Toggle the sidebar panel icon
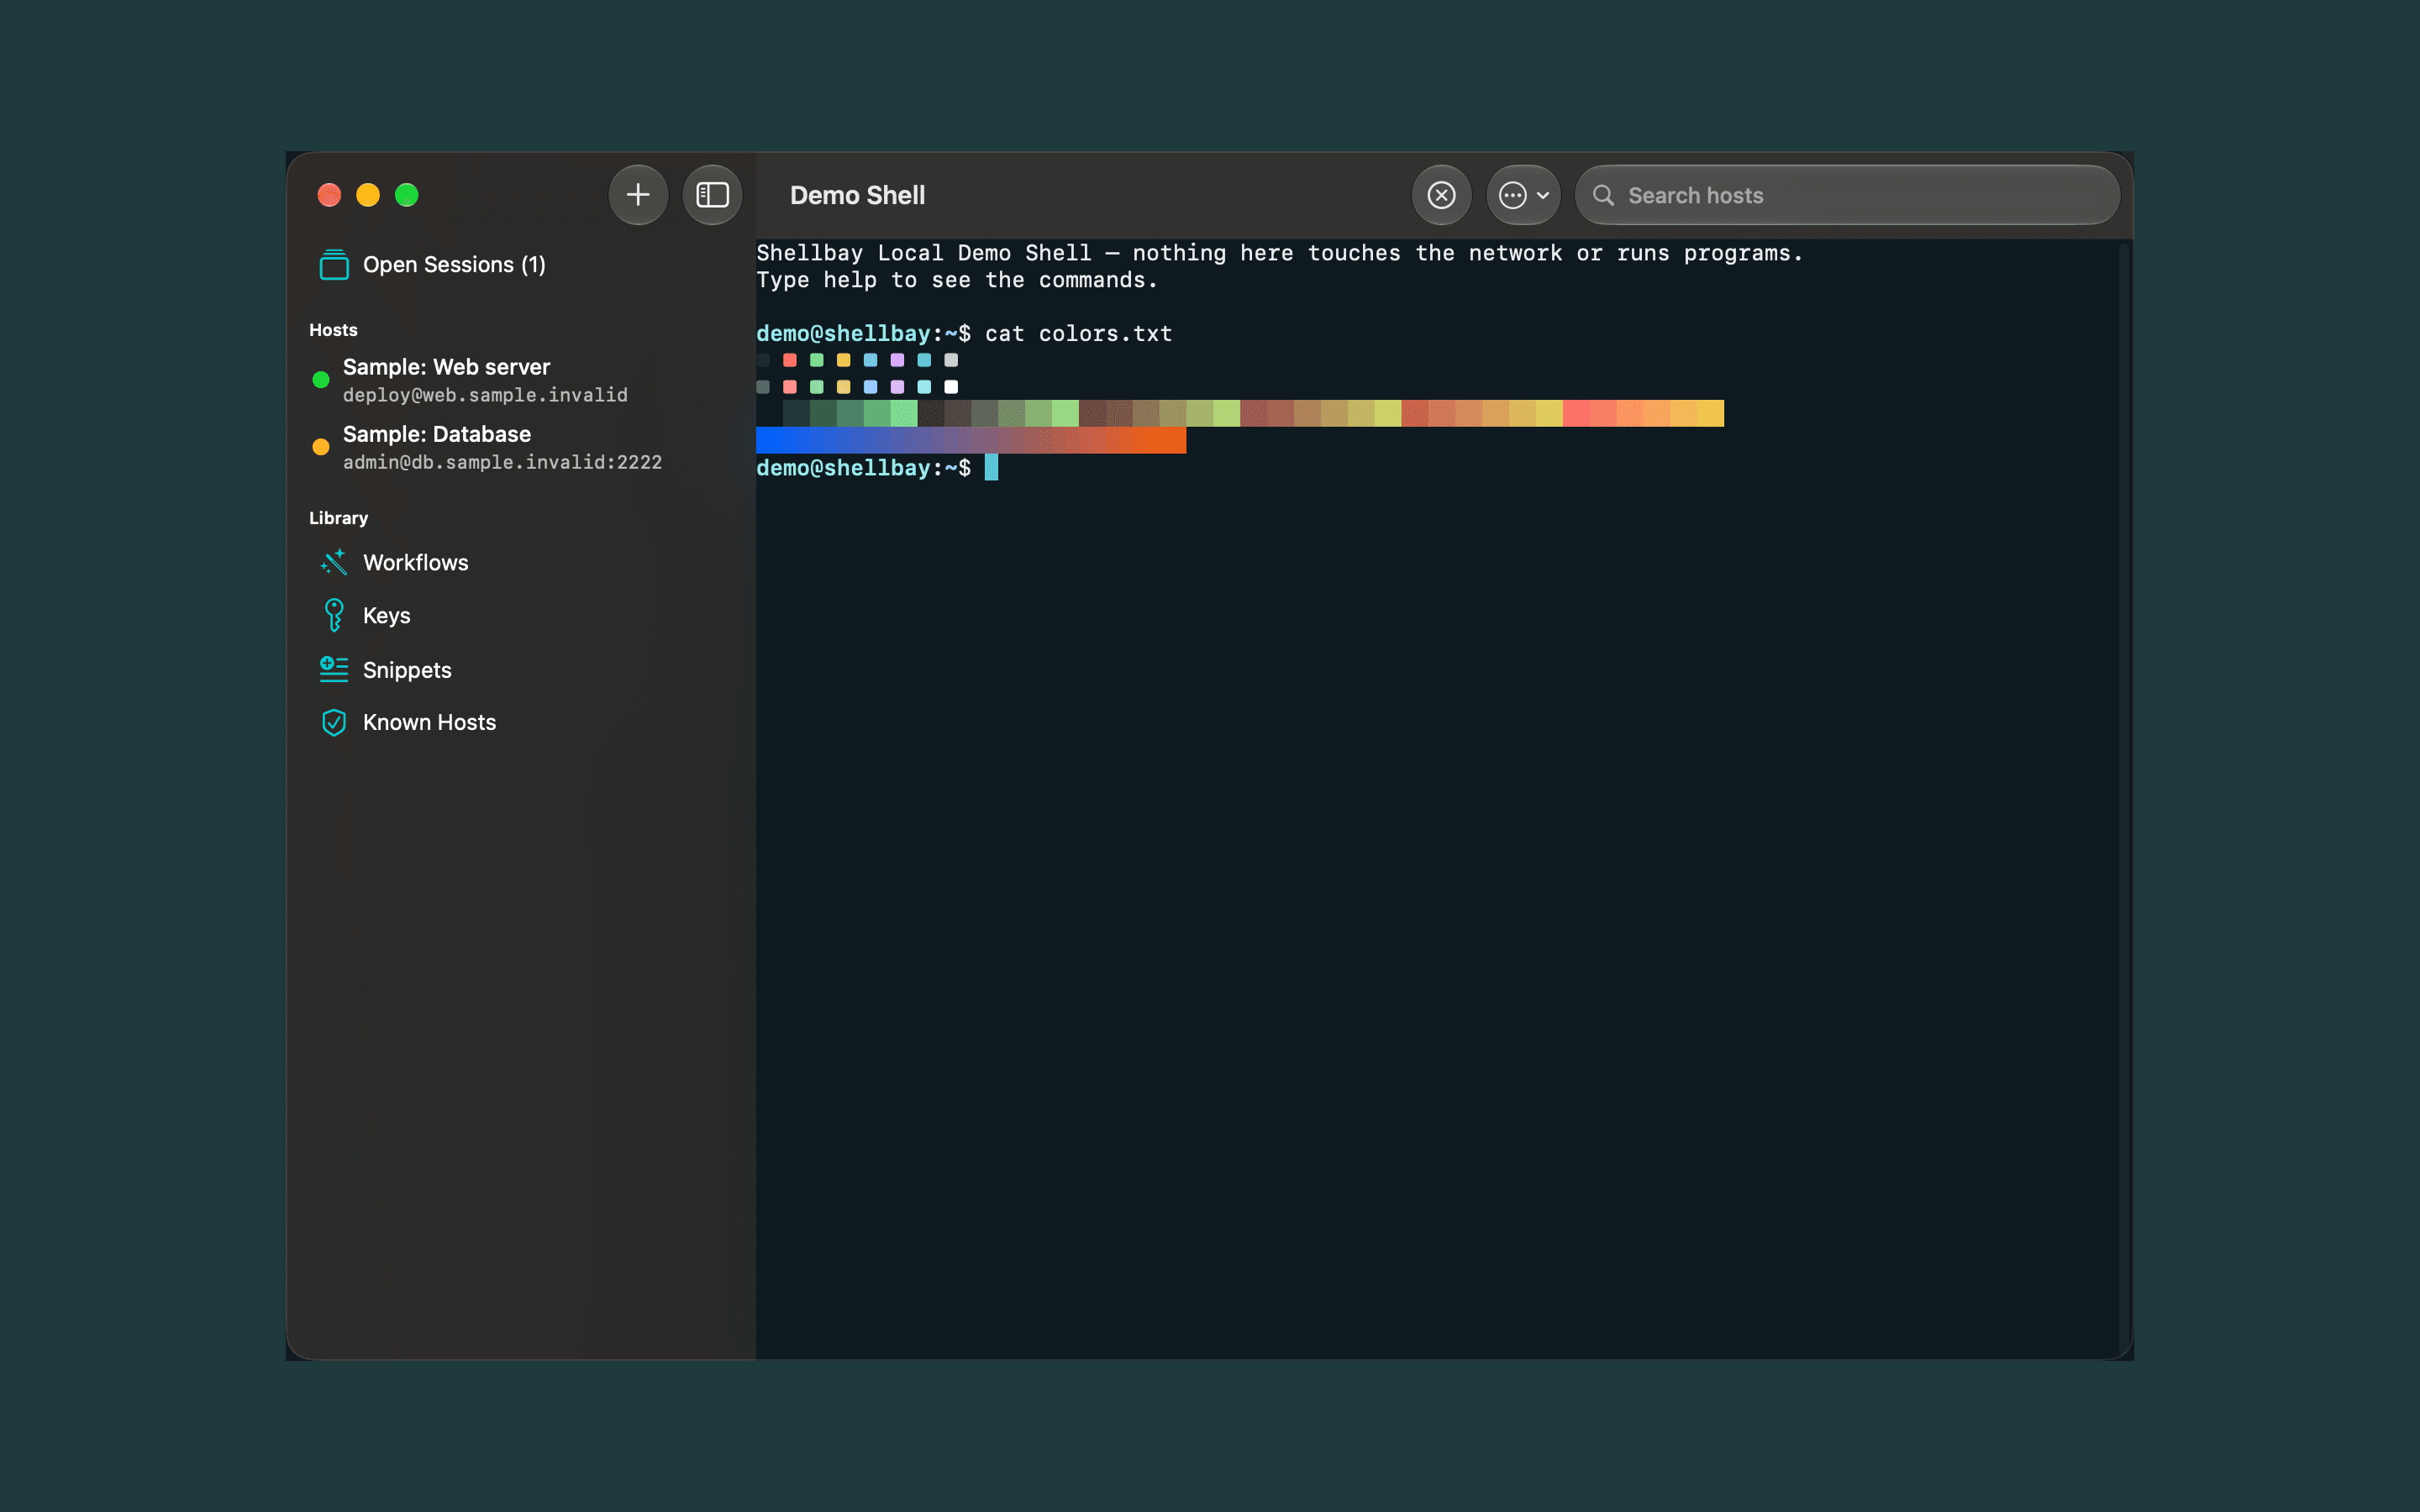The width and height of the screenshot is (2420, 1512). (712, 195)
